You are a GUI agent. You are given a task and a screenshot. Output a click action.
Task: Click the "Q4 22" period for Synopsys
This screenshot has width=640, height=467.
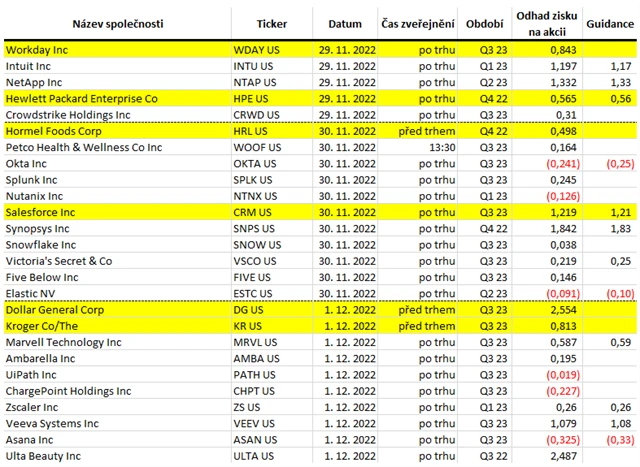point(493,229)
